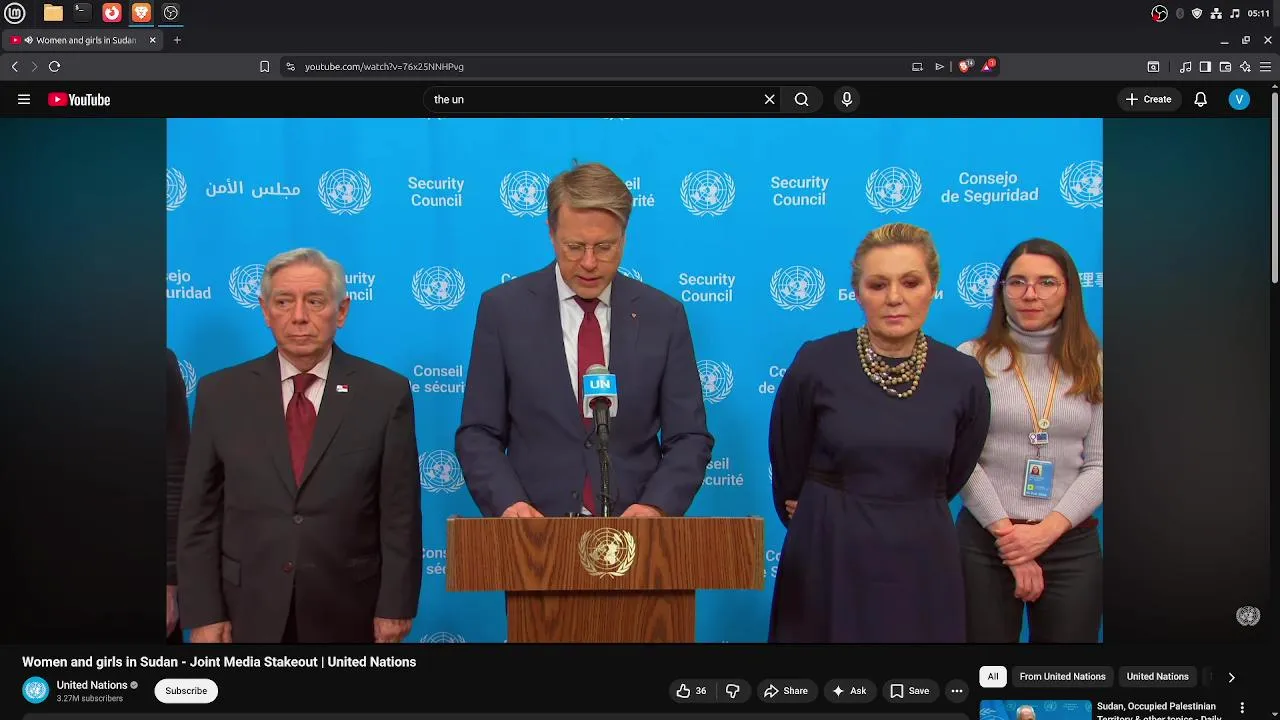1280x720 pixels.
Task: Focus the YouTube URL address field
Action: tap(600, 67)
